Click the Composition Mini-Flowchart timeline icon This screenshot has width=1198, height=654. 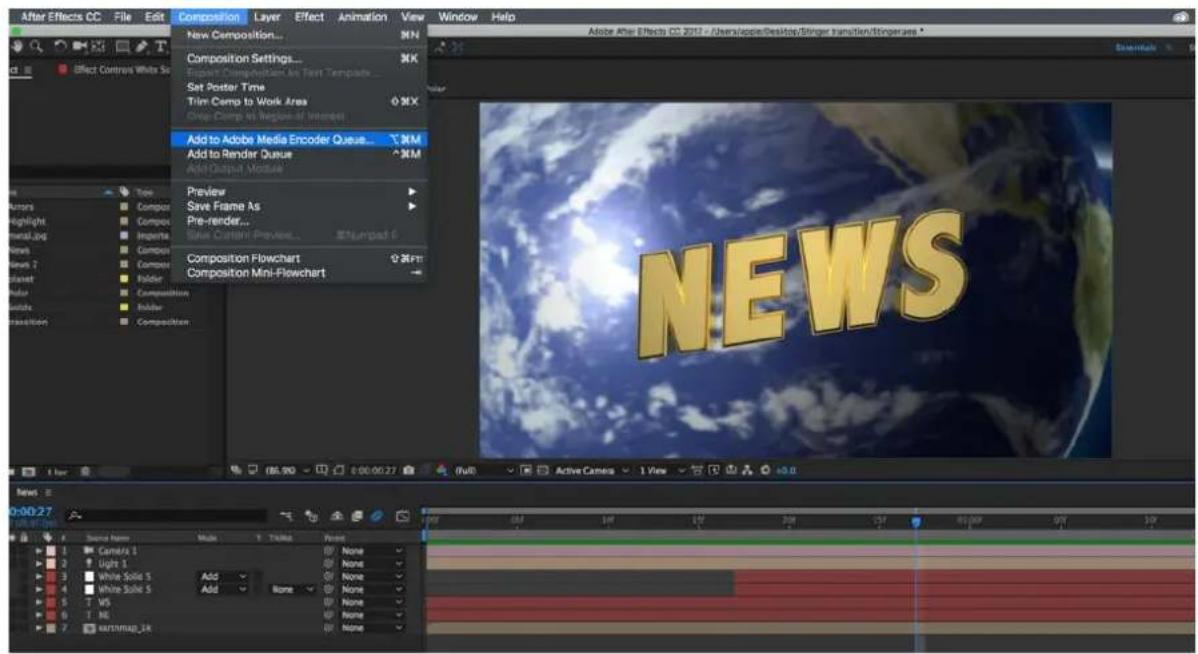(286, 516)
